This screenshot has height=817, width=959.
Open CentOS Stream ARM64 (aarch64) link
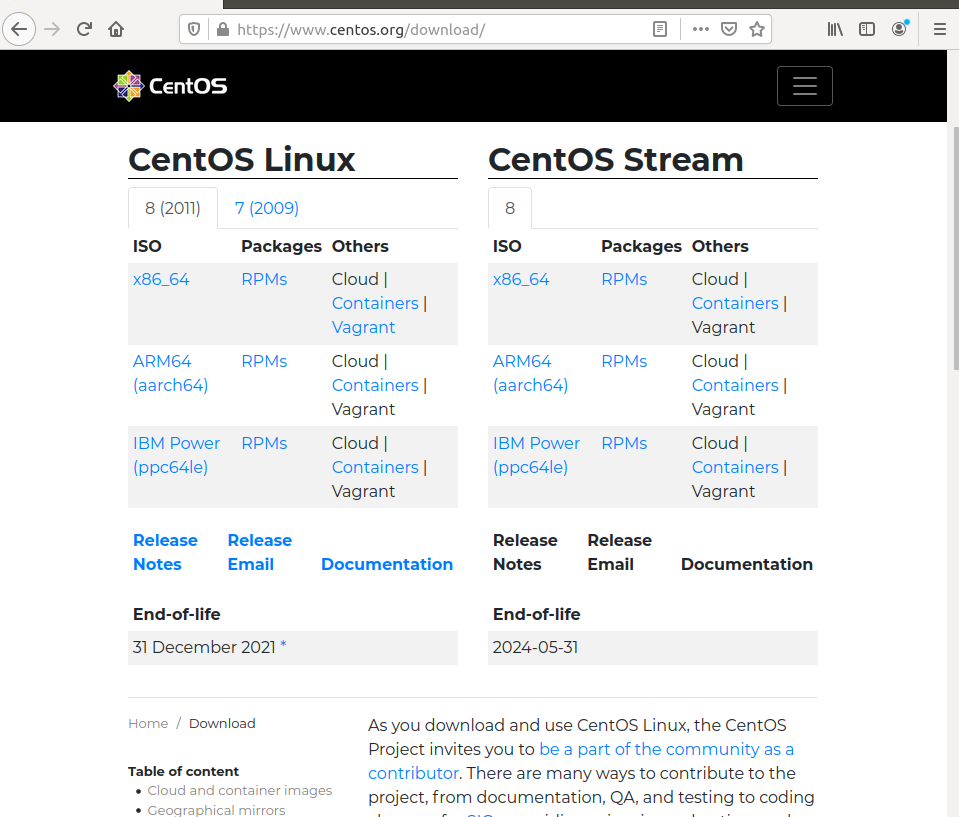coord(530,373)
